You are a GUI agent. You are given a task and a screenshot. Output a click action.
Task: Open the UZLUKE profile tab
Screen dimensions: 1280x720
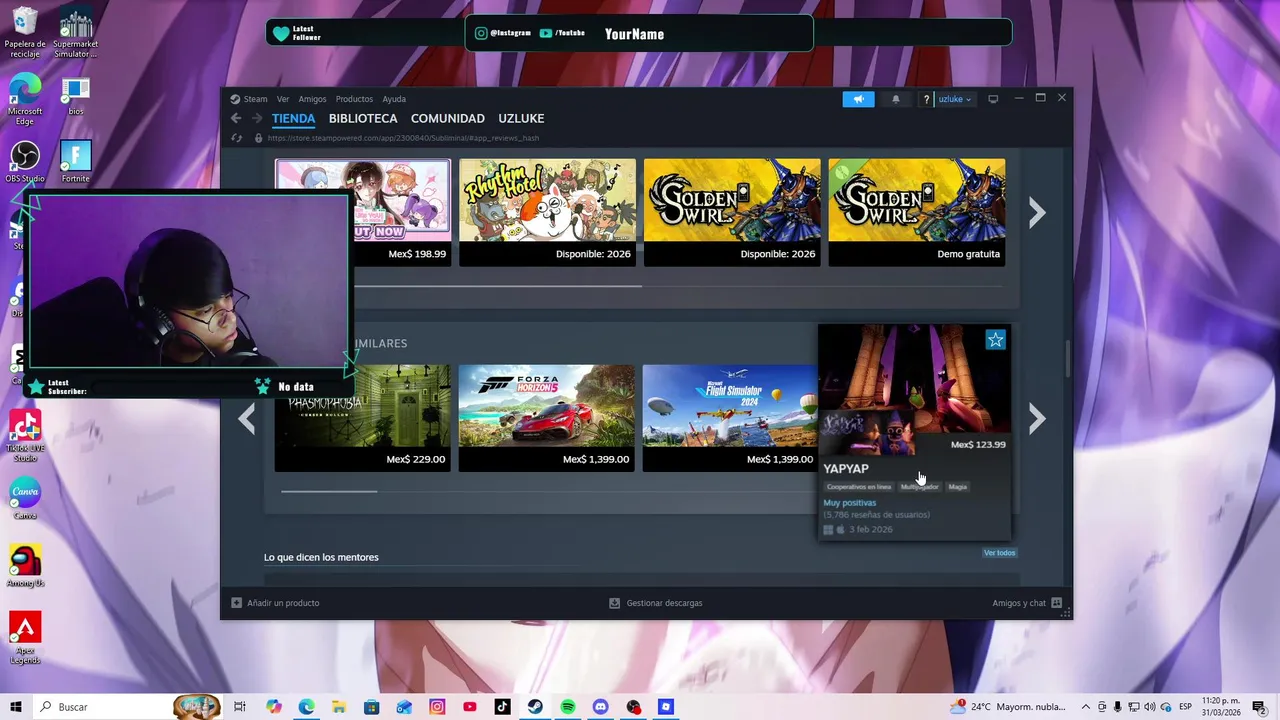tap(521, 118)
